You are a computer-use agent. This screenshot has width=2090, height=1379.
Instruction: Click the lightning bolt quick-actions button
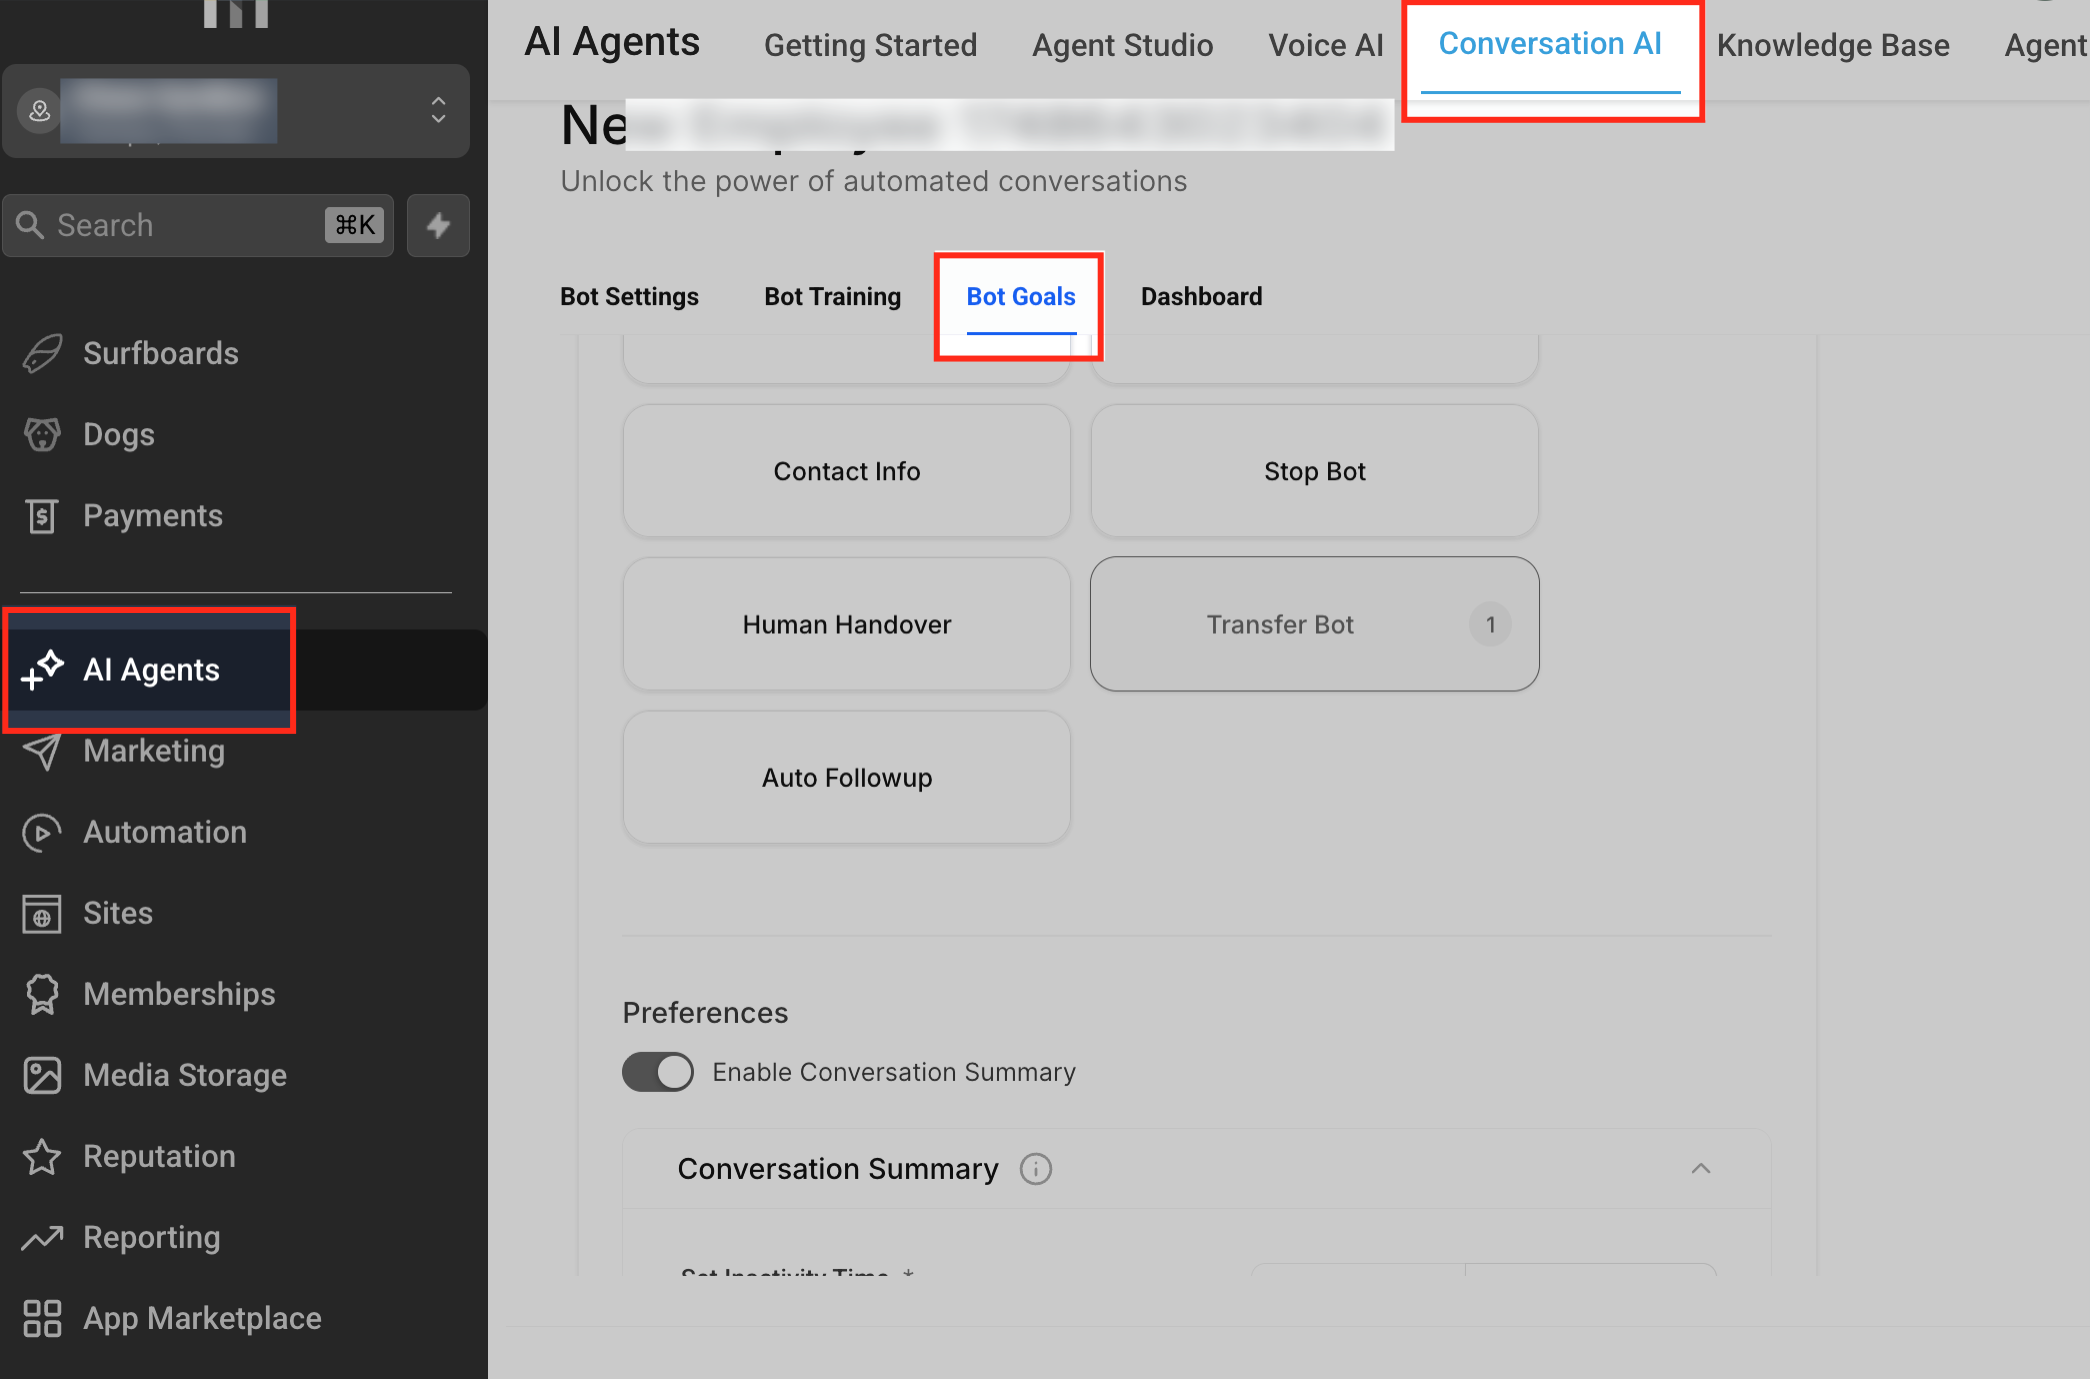(438, 225)
